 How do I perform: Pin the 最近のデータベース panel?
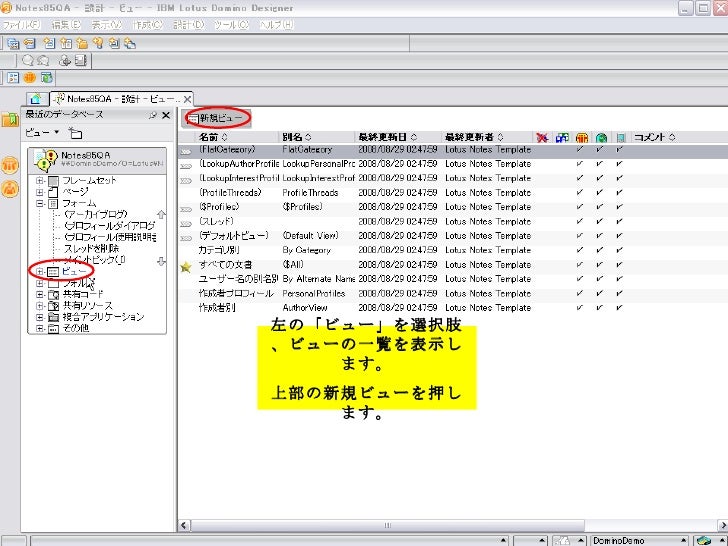point(153,115)
